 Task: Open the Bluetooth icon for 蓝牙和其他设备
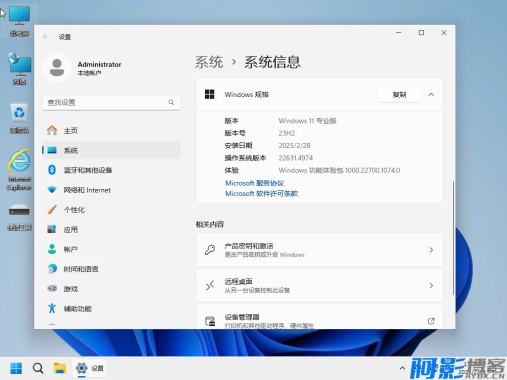tap(52, 170)
